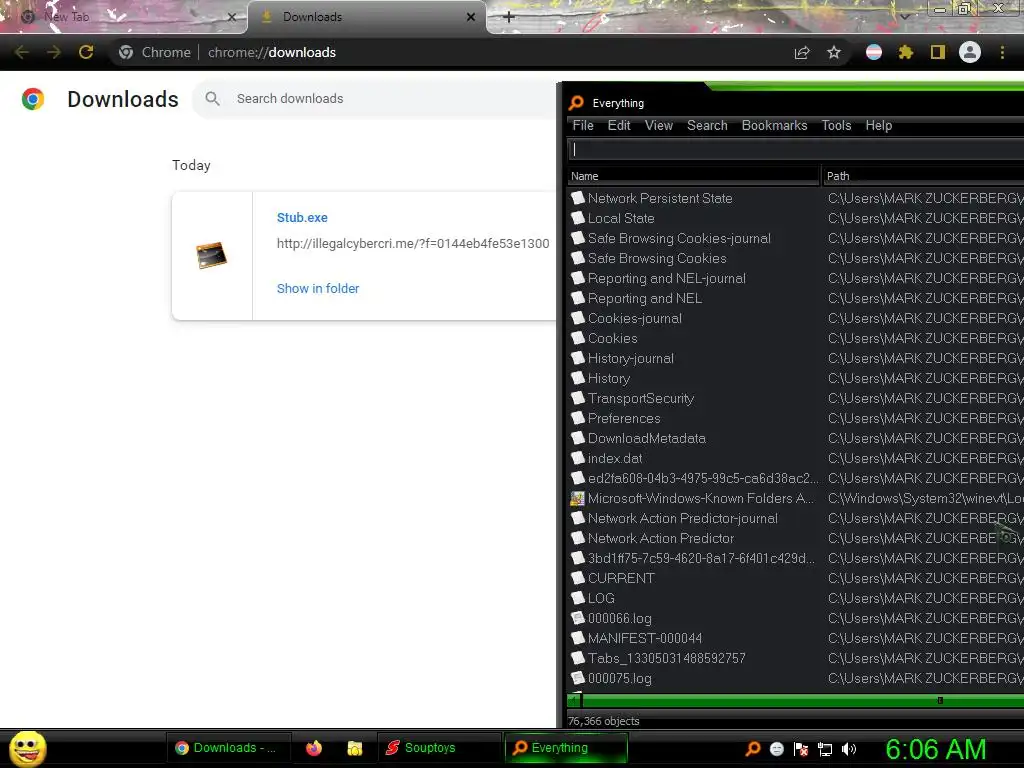The width and height of the screenshot is (1024, 768).
Task: Click the Stub.exe file thumbnail icon
Action: [x=212, y=255]
